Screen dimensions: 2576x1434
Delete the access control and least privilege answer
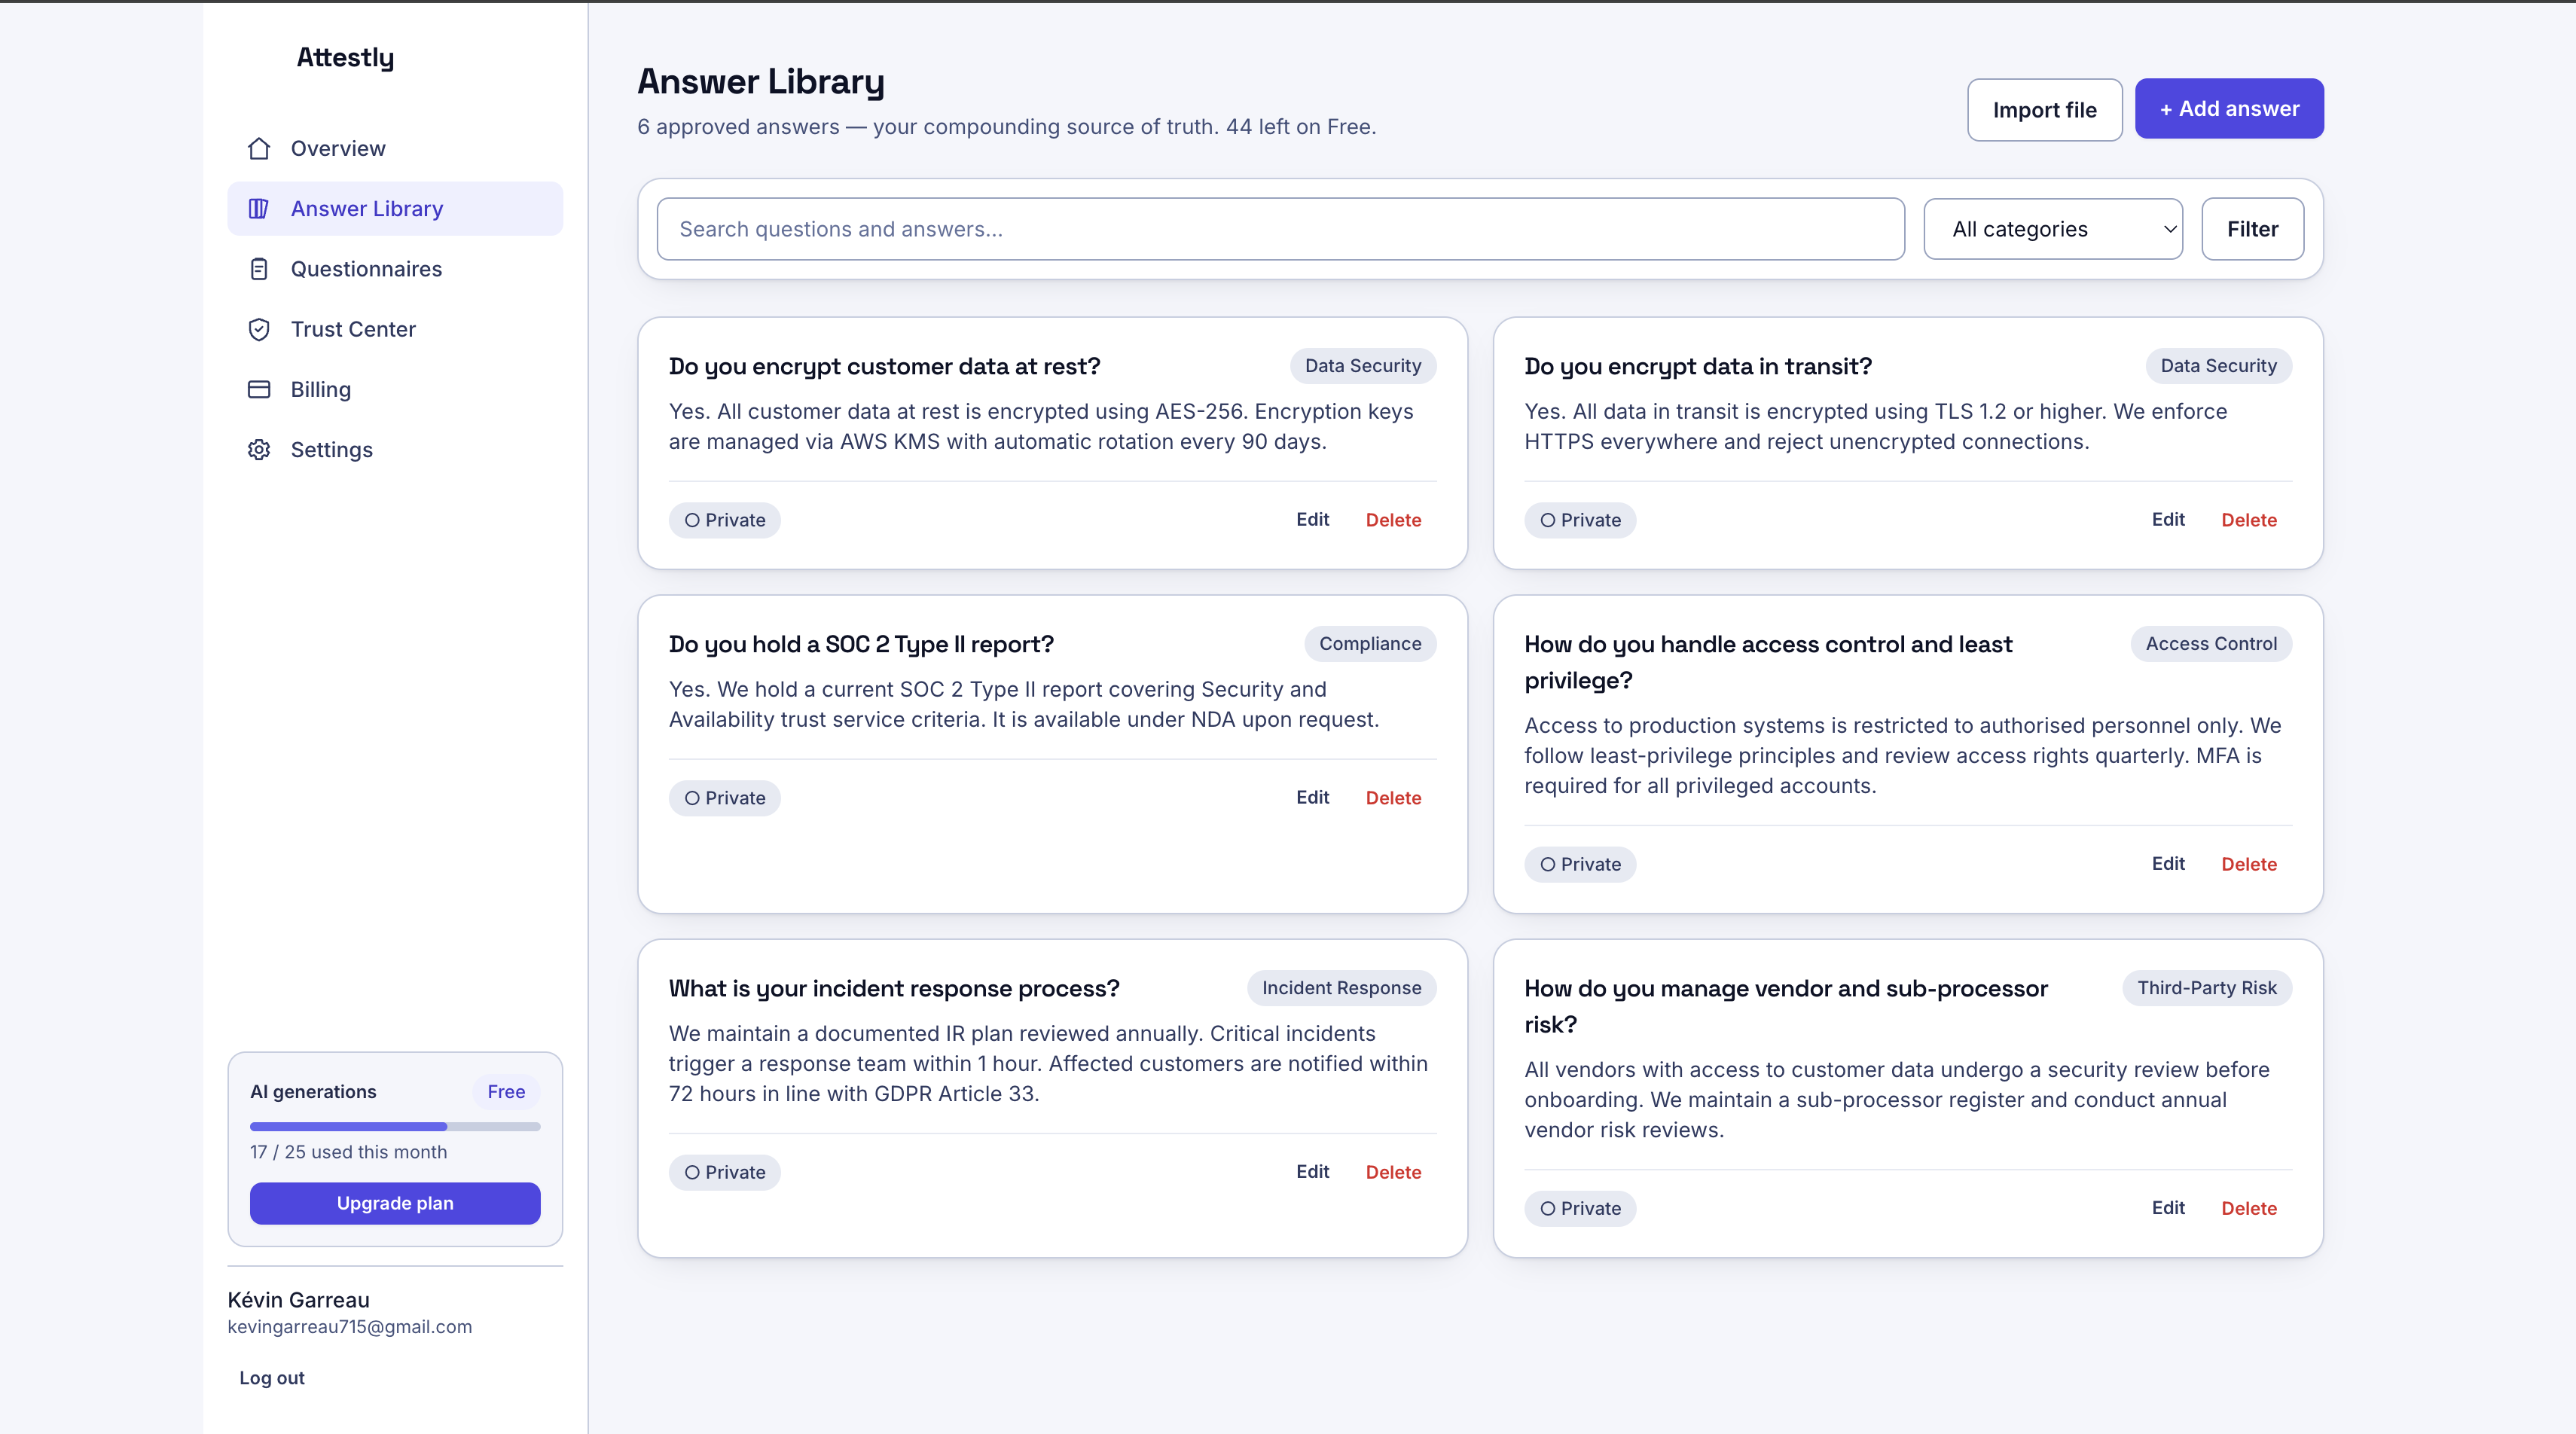2249,864
